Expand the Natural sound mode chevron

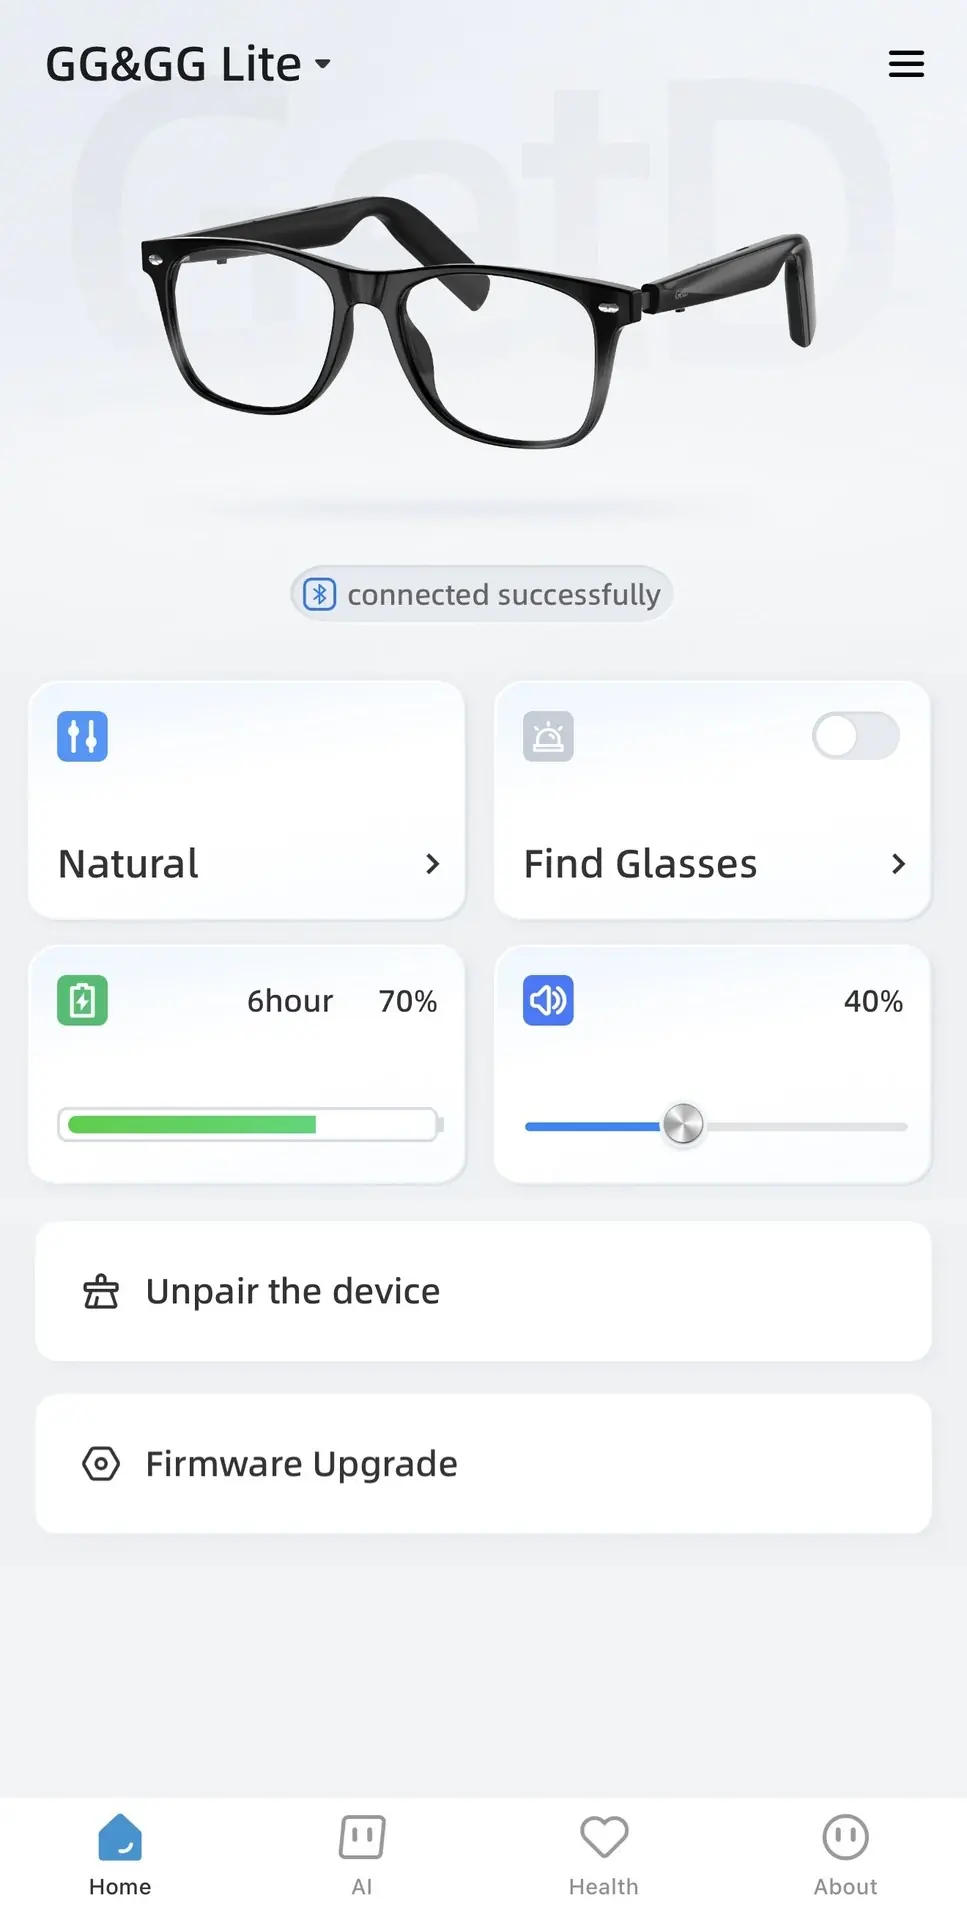tap(434, 864)
